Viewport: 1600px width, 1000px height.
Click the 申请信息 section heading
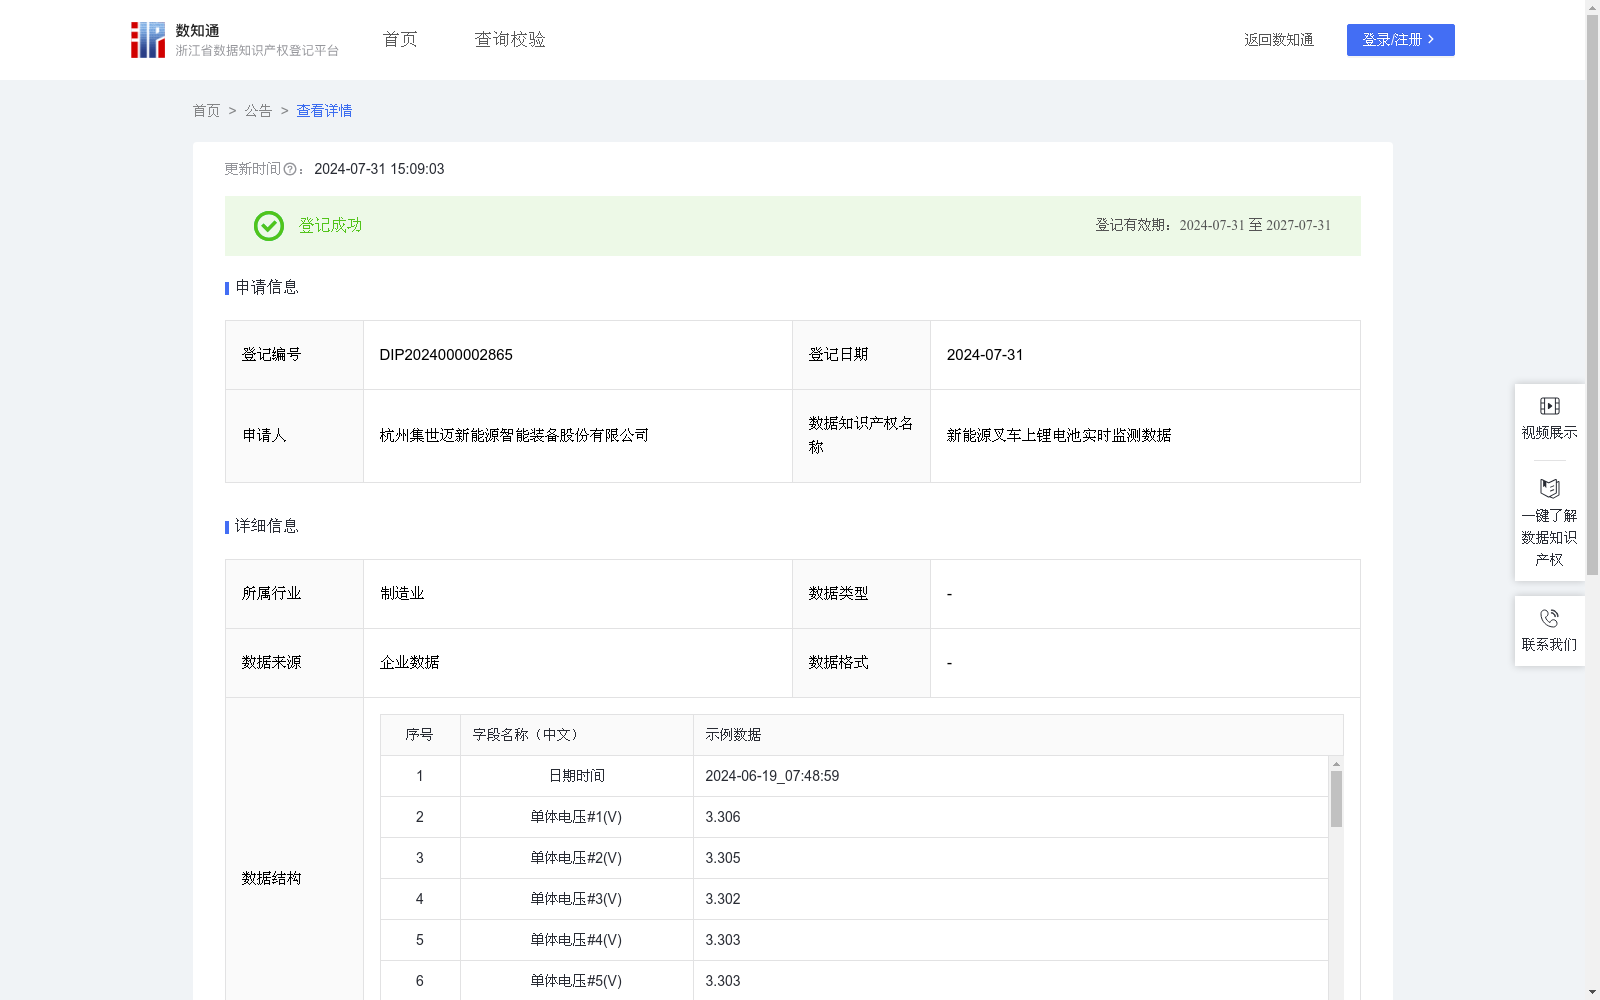(x=267, y=288)
